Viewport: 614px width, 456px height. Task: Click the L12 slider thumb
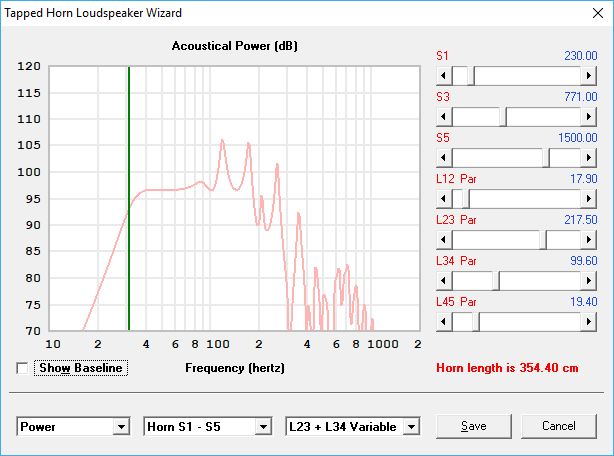click(466, 199)
